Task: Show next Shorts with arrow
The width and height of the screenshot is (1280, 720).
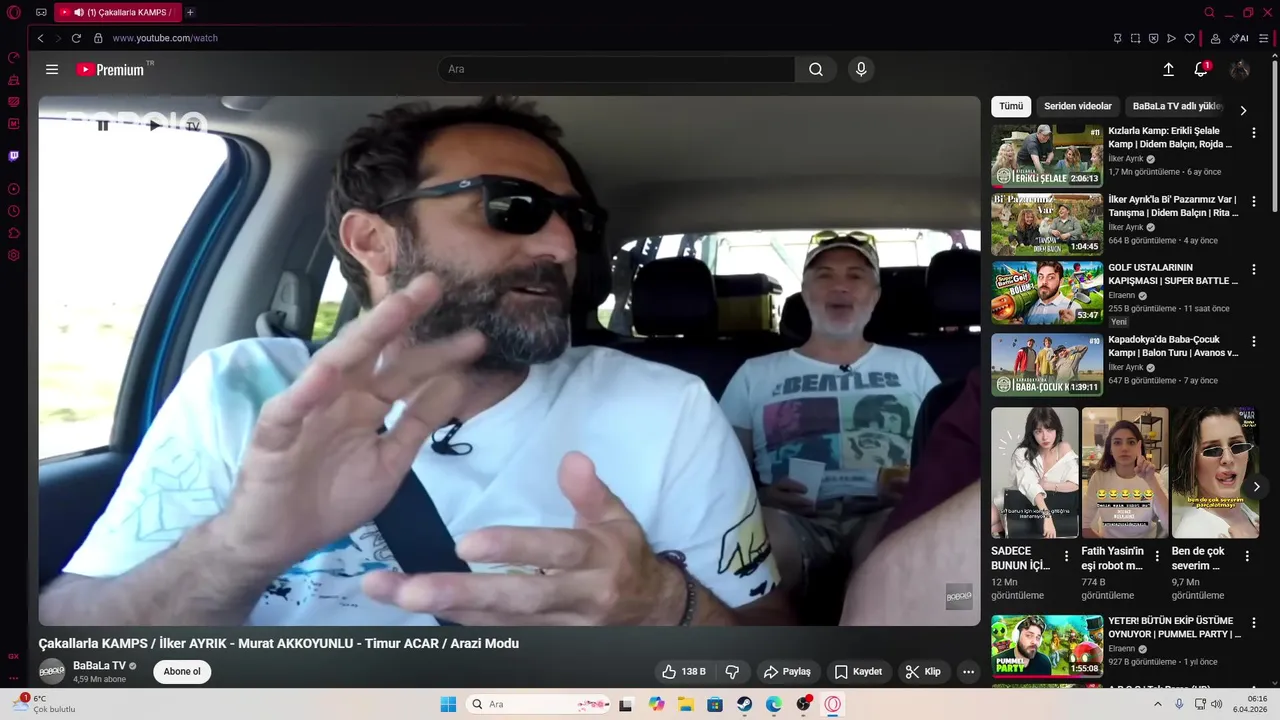Action: click(1257, 486)
